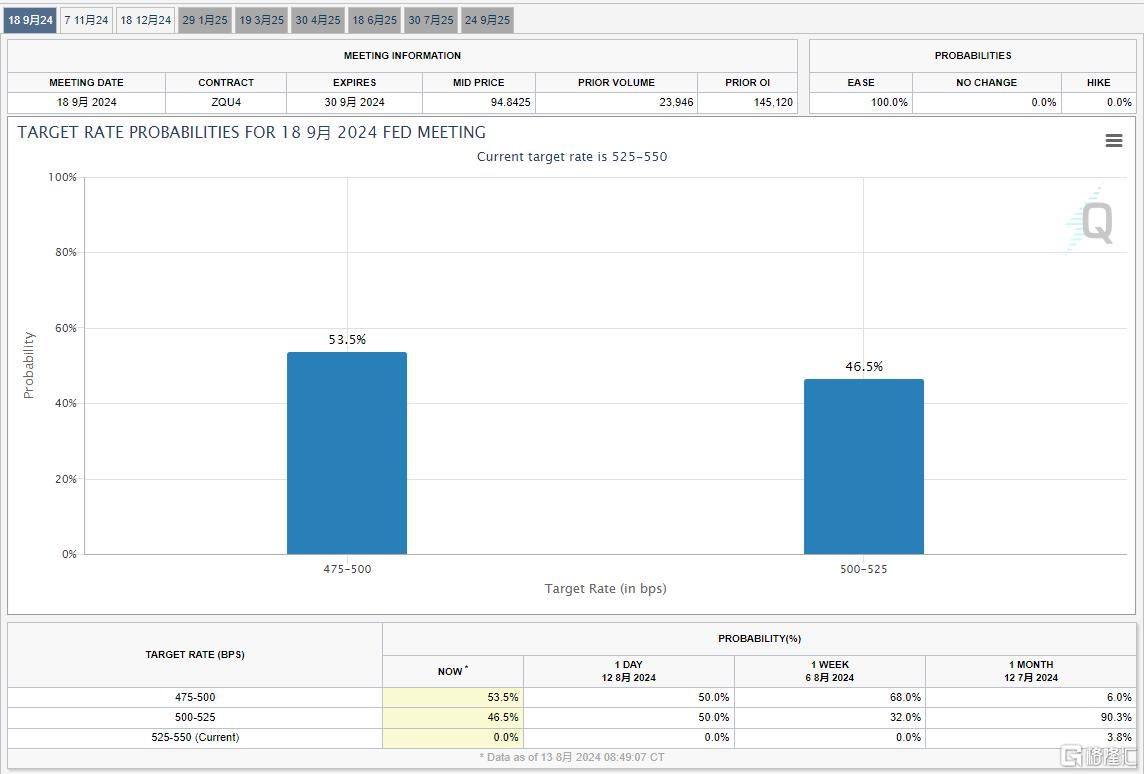
Task: Select the 24 9月25 meeting tab
Action: pyautogui.click(x=487, y=20)
